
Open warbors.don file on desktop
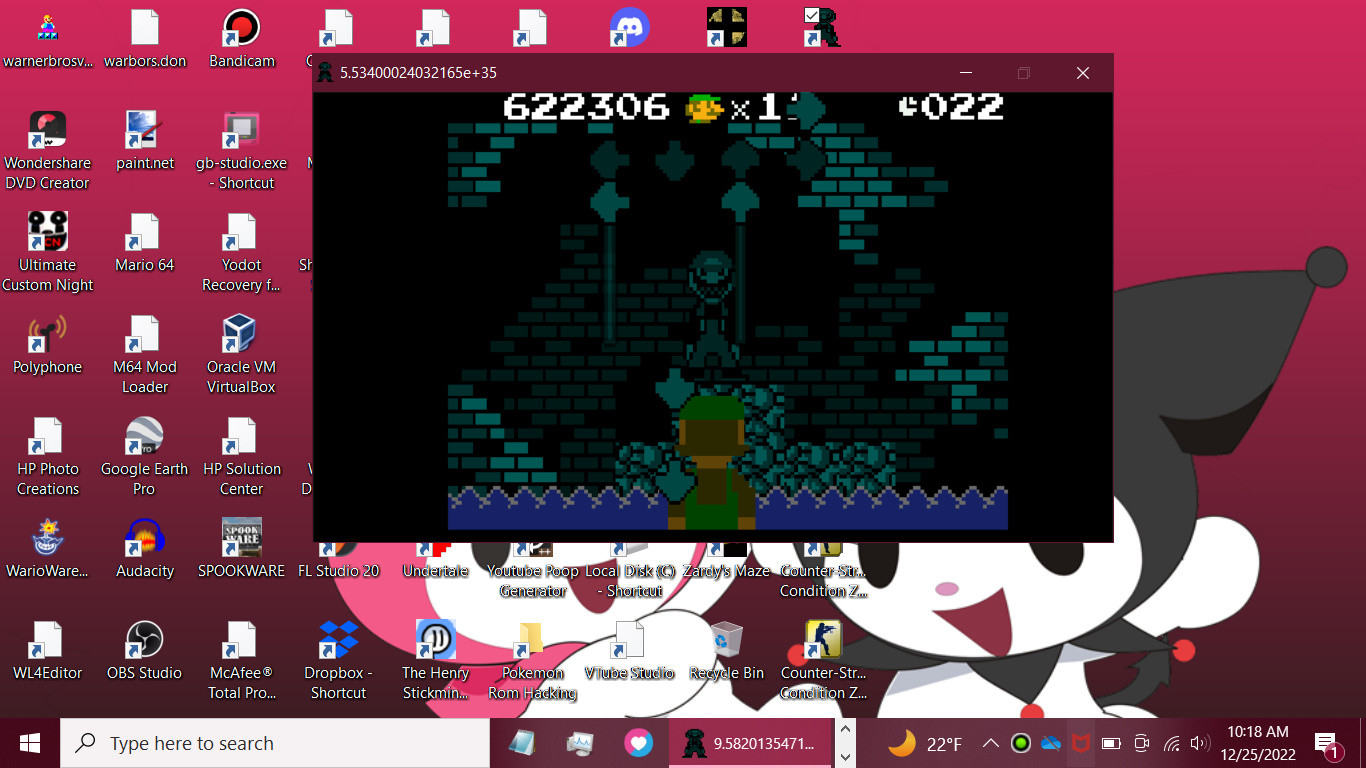(145, 40)
